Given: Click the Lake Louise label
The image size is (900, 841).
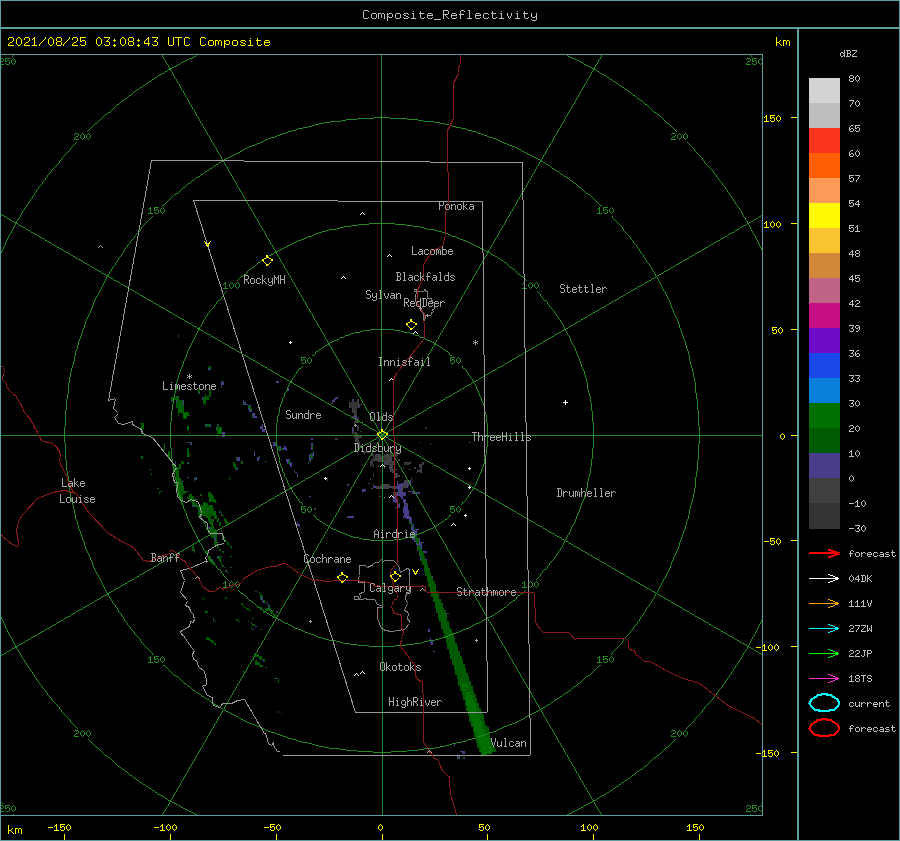Looking at the screenshot, I should pyautogui.click(x=77, y=491).
